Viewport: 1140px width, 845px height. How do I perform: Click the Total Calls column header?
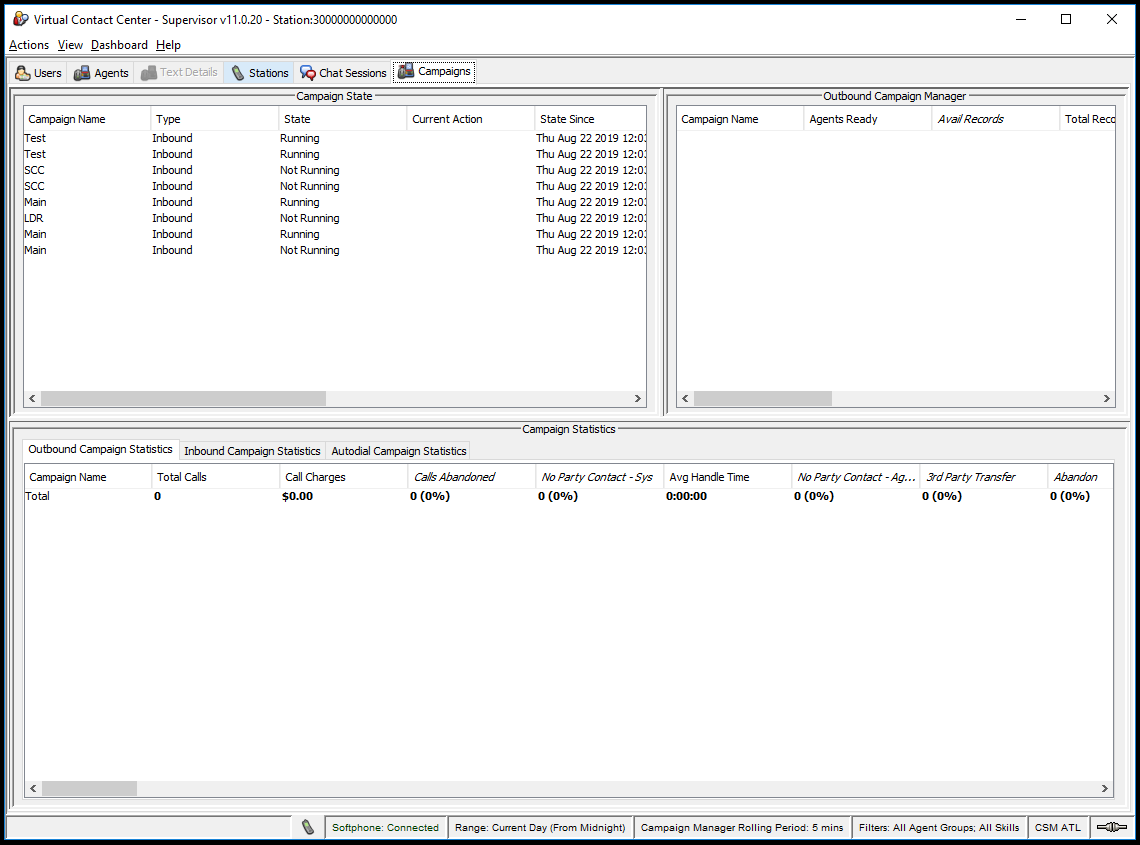click(216, 477)
